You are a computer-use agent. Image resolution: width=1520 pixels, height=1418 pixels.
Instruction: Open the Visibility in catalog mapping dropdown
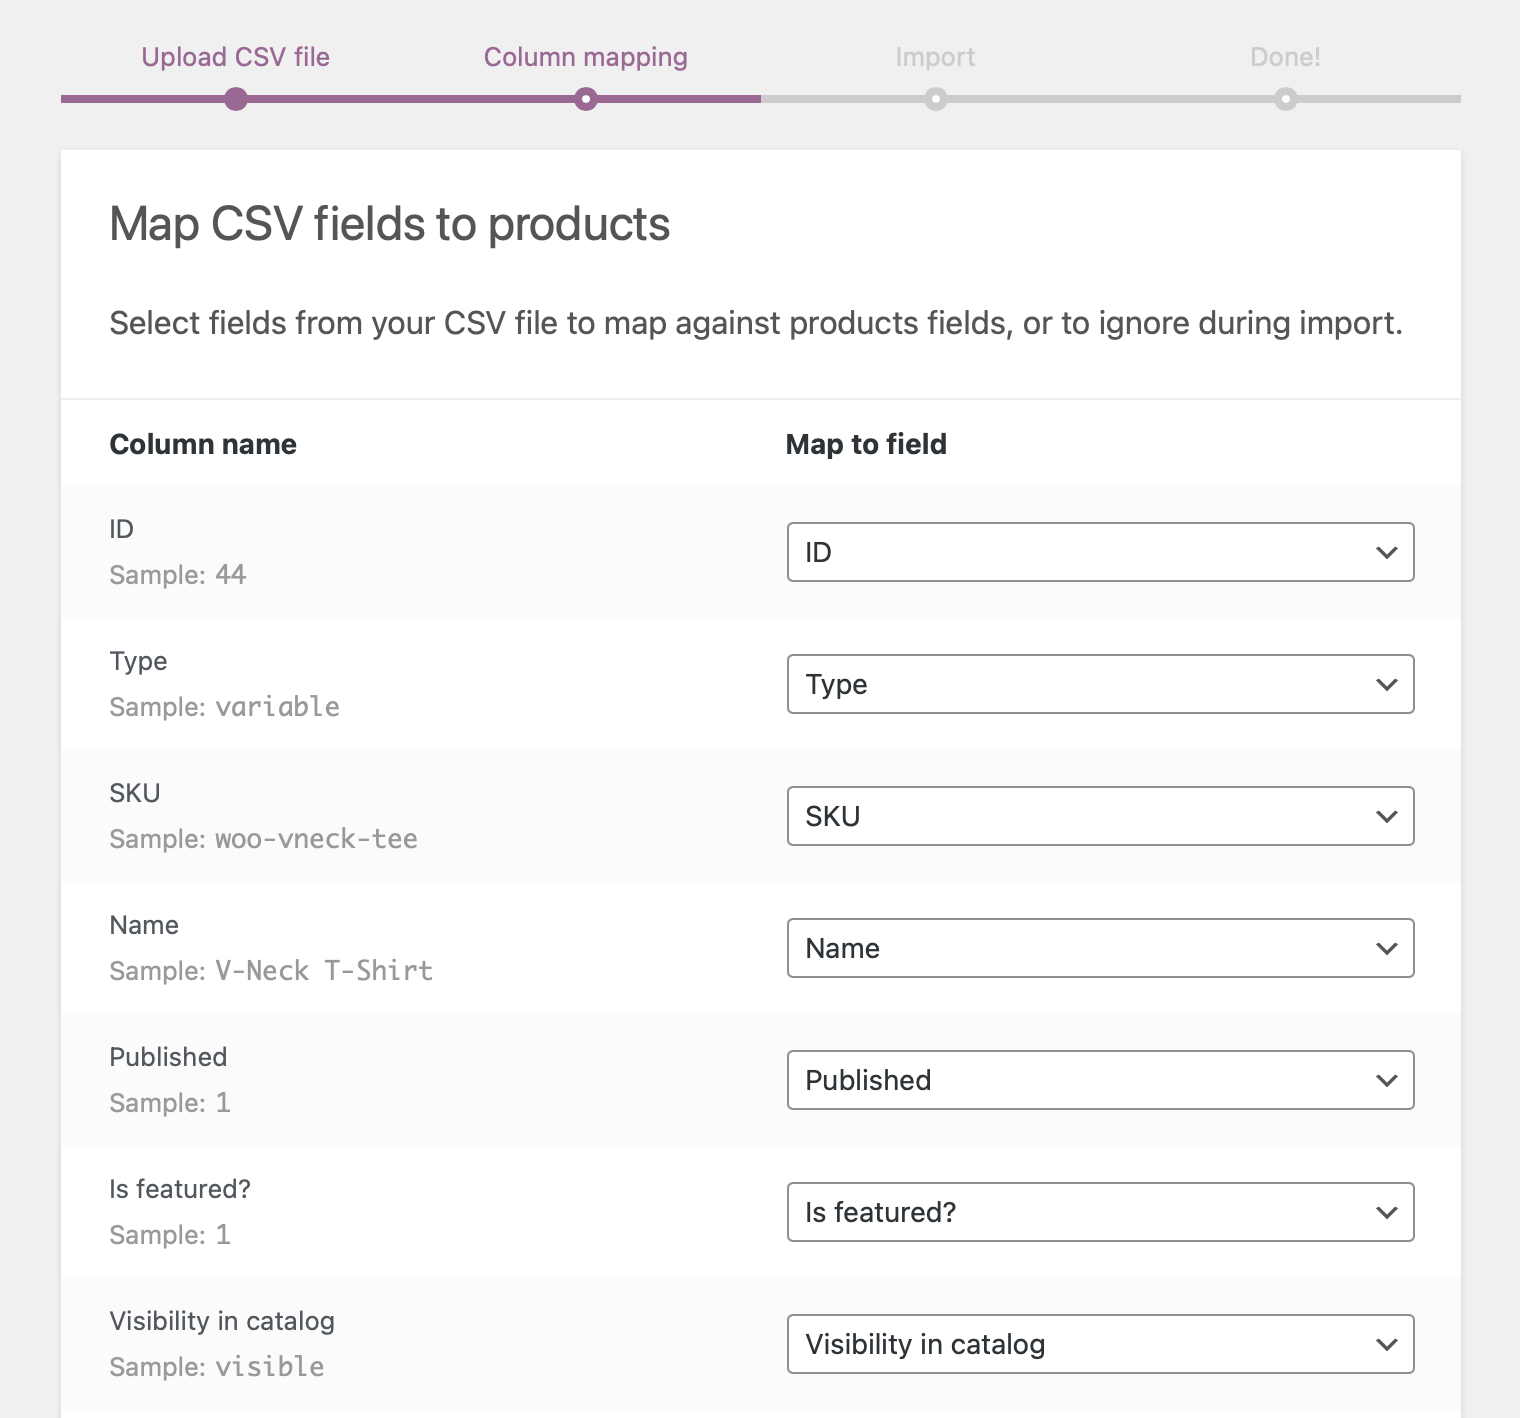pos(1100,1344)
